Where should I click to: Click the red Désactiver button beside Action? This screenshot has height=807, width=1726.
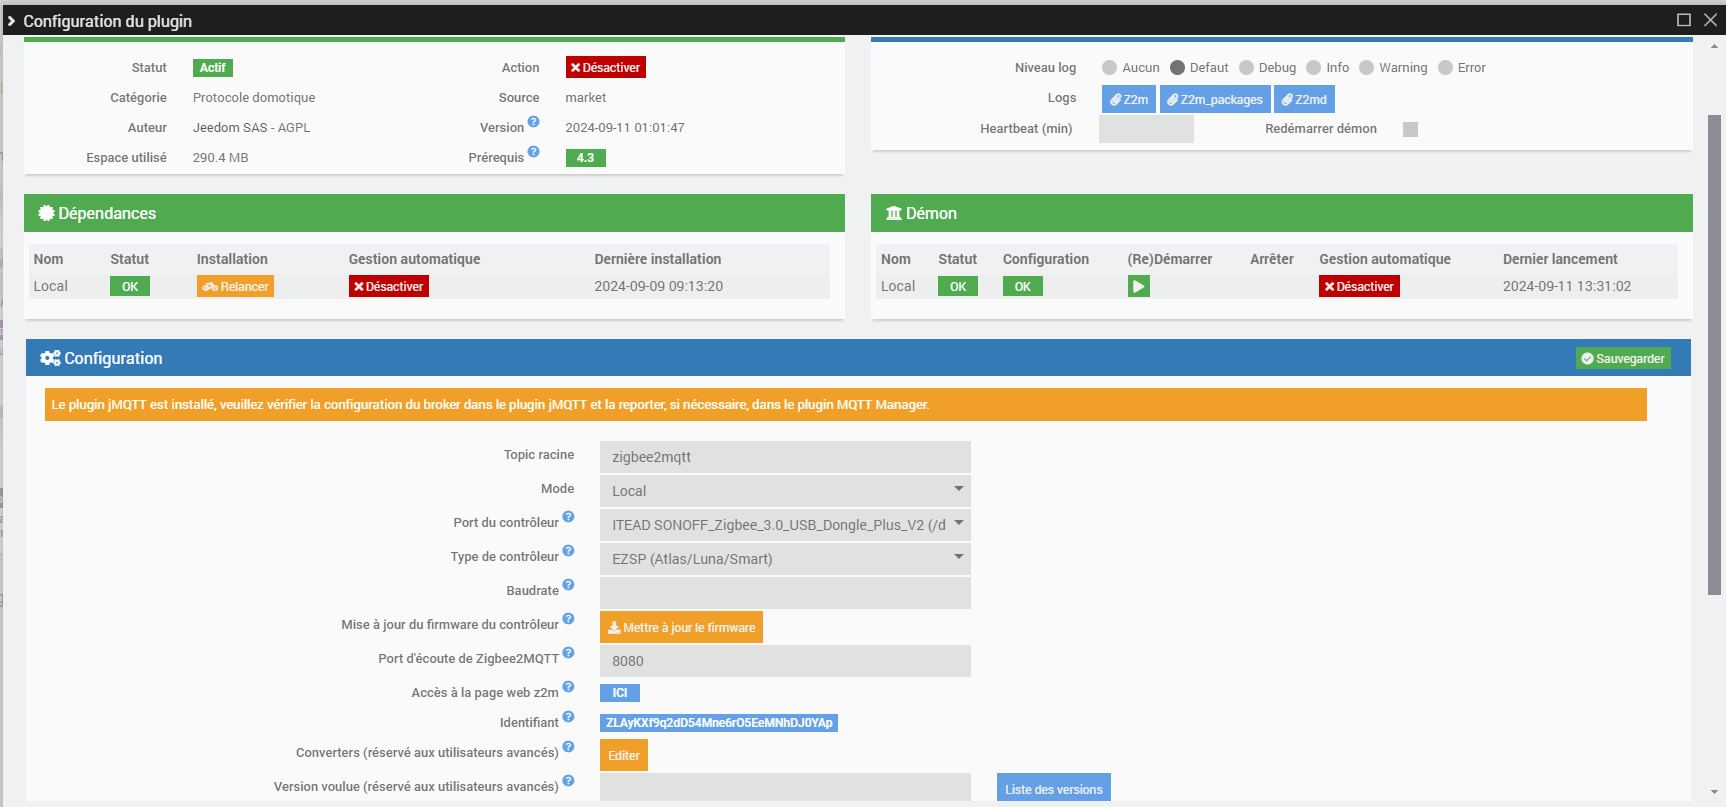pyautogui.click(x=606, y=67)
